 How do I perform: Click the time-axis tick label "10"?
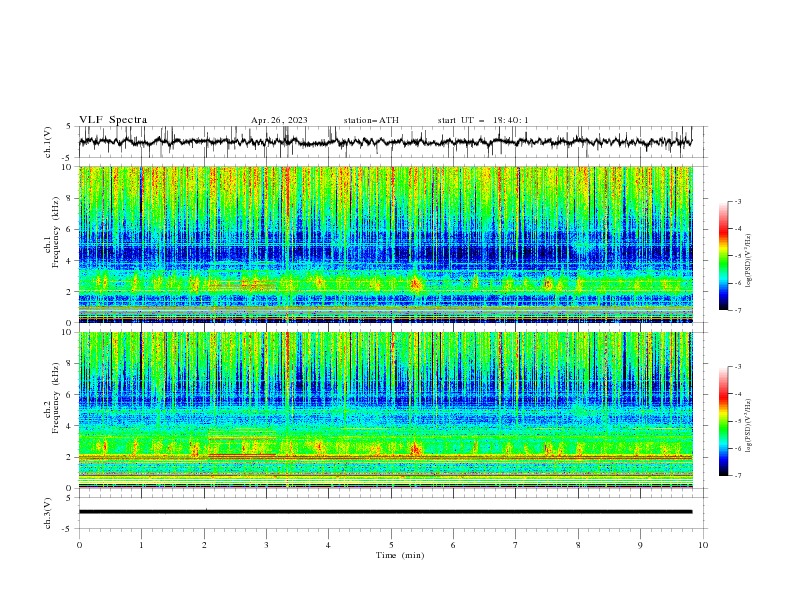click(x=703, y=545)
